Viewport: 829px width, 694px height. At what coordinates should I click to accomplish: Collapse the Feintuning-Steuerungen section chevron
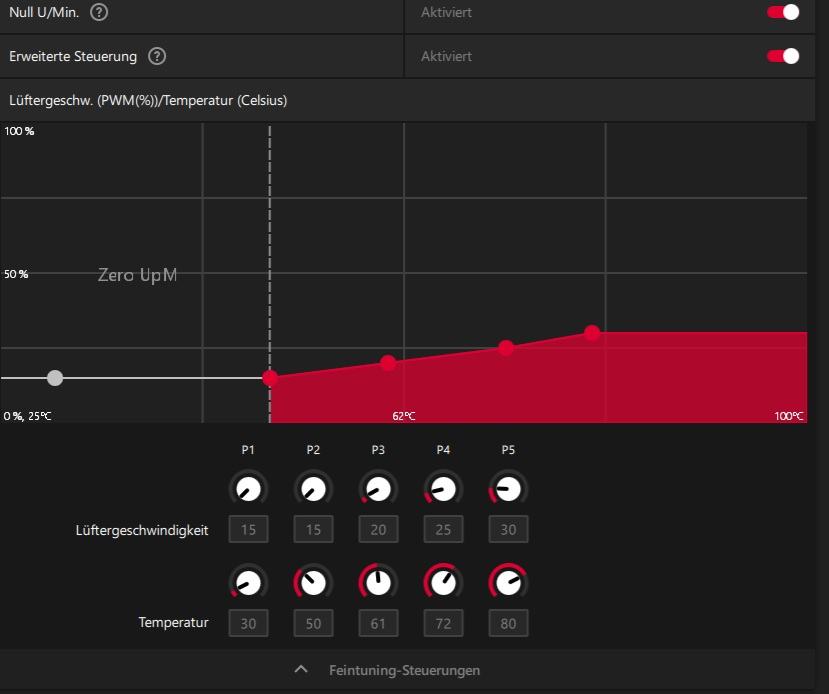(x=301, y=669)
